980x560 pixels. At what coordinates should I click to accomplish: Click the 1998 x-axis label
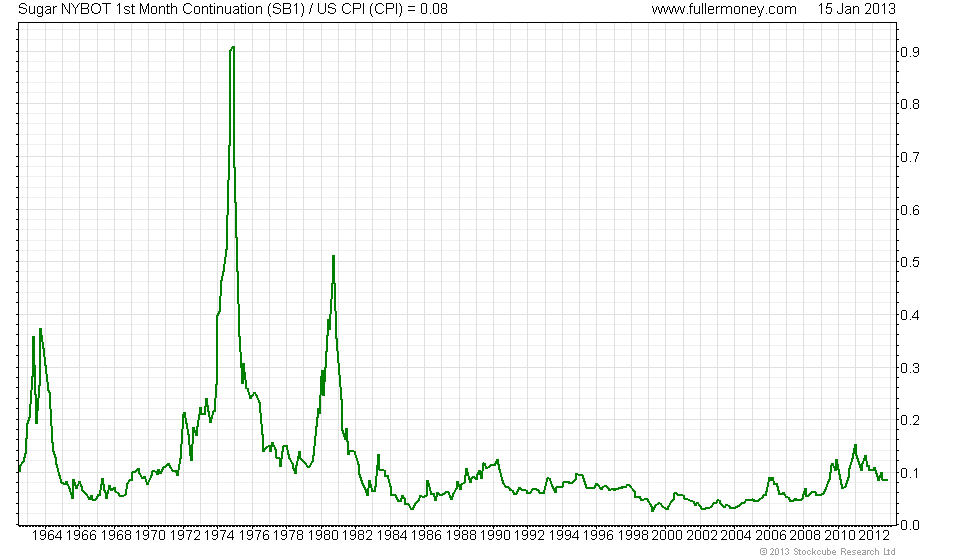(x=632, y=536)
